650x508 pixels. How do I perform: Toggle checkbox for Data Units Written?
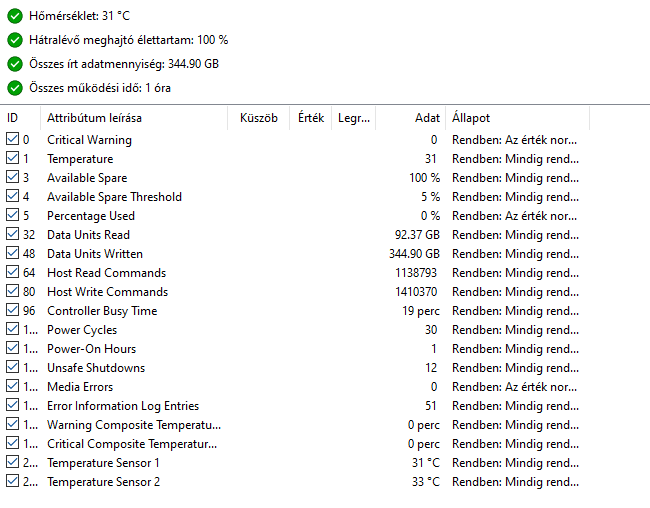coord(12,254)
